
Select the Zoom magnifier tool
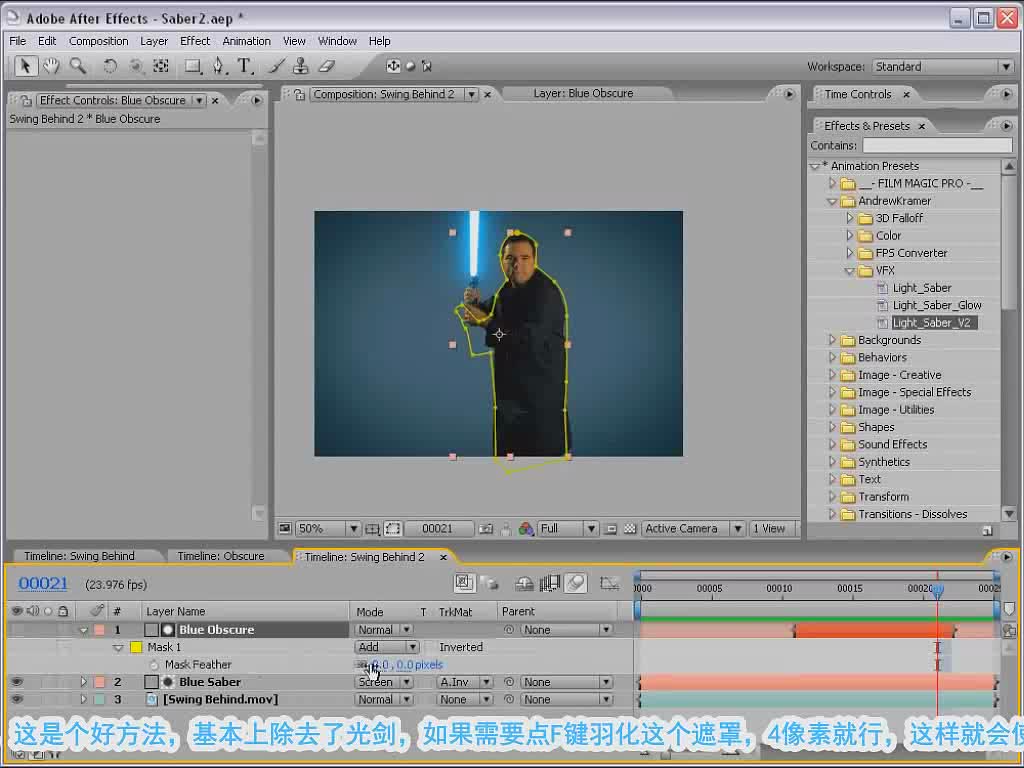click(78, 66)
